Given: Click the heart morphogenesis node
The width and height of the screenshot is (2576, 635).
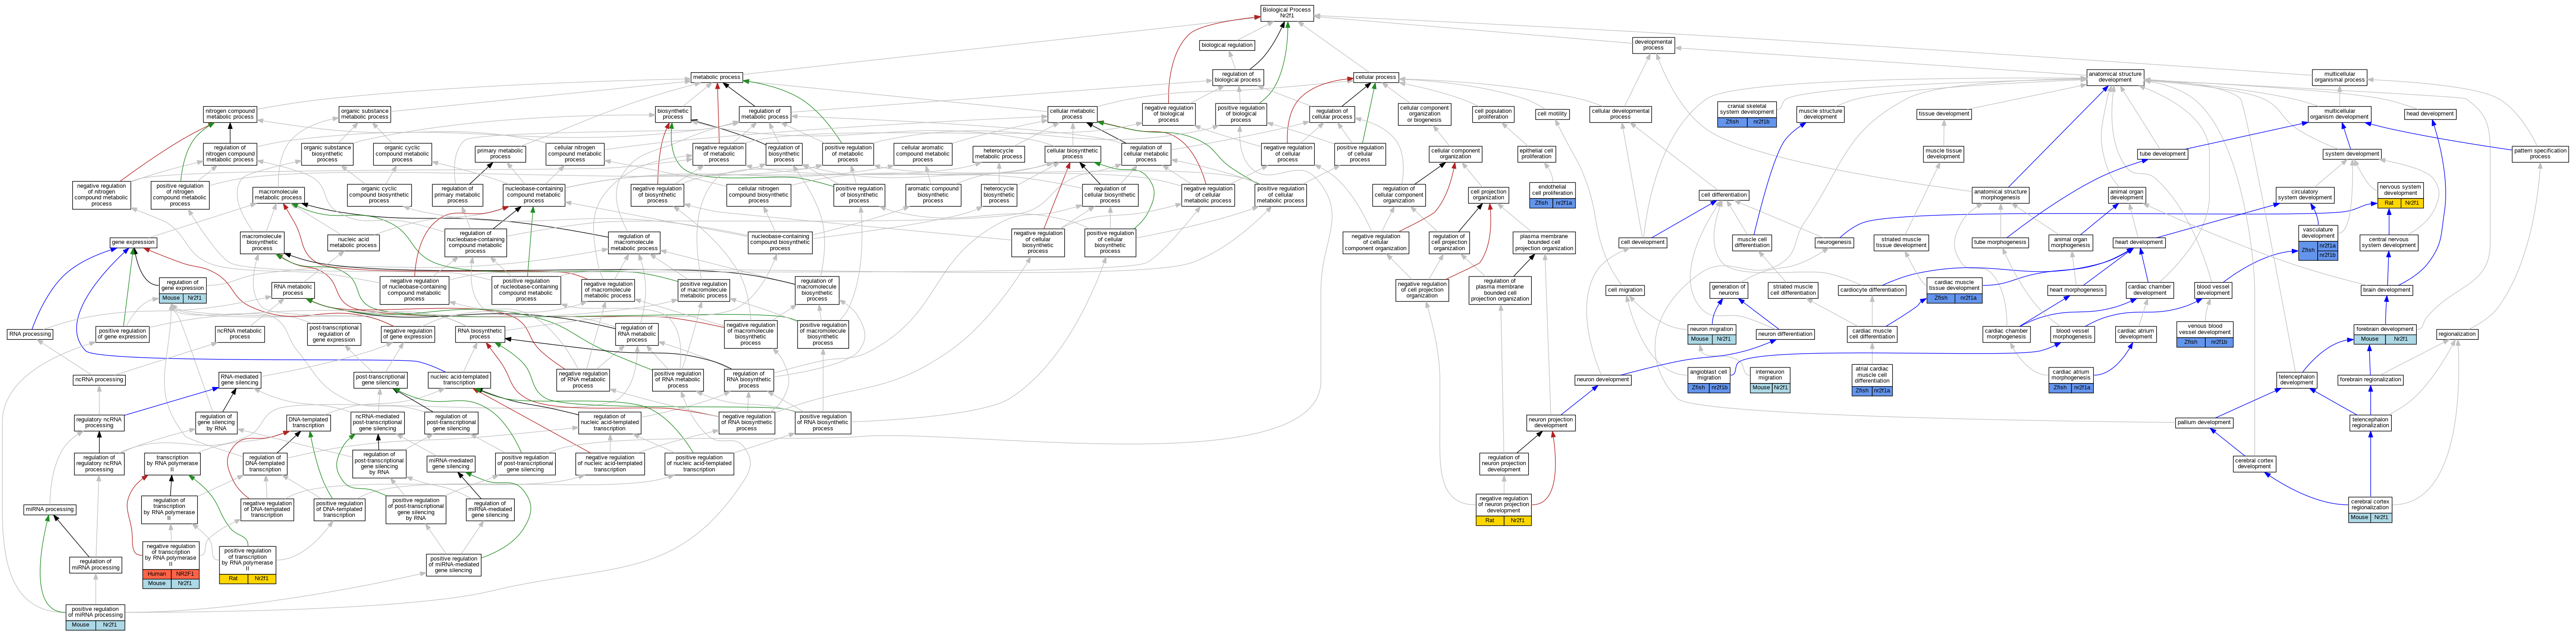Looking at the screenshot, I should (2076, 290).
